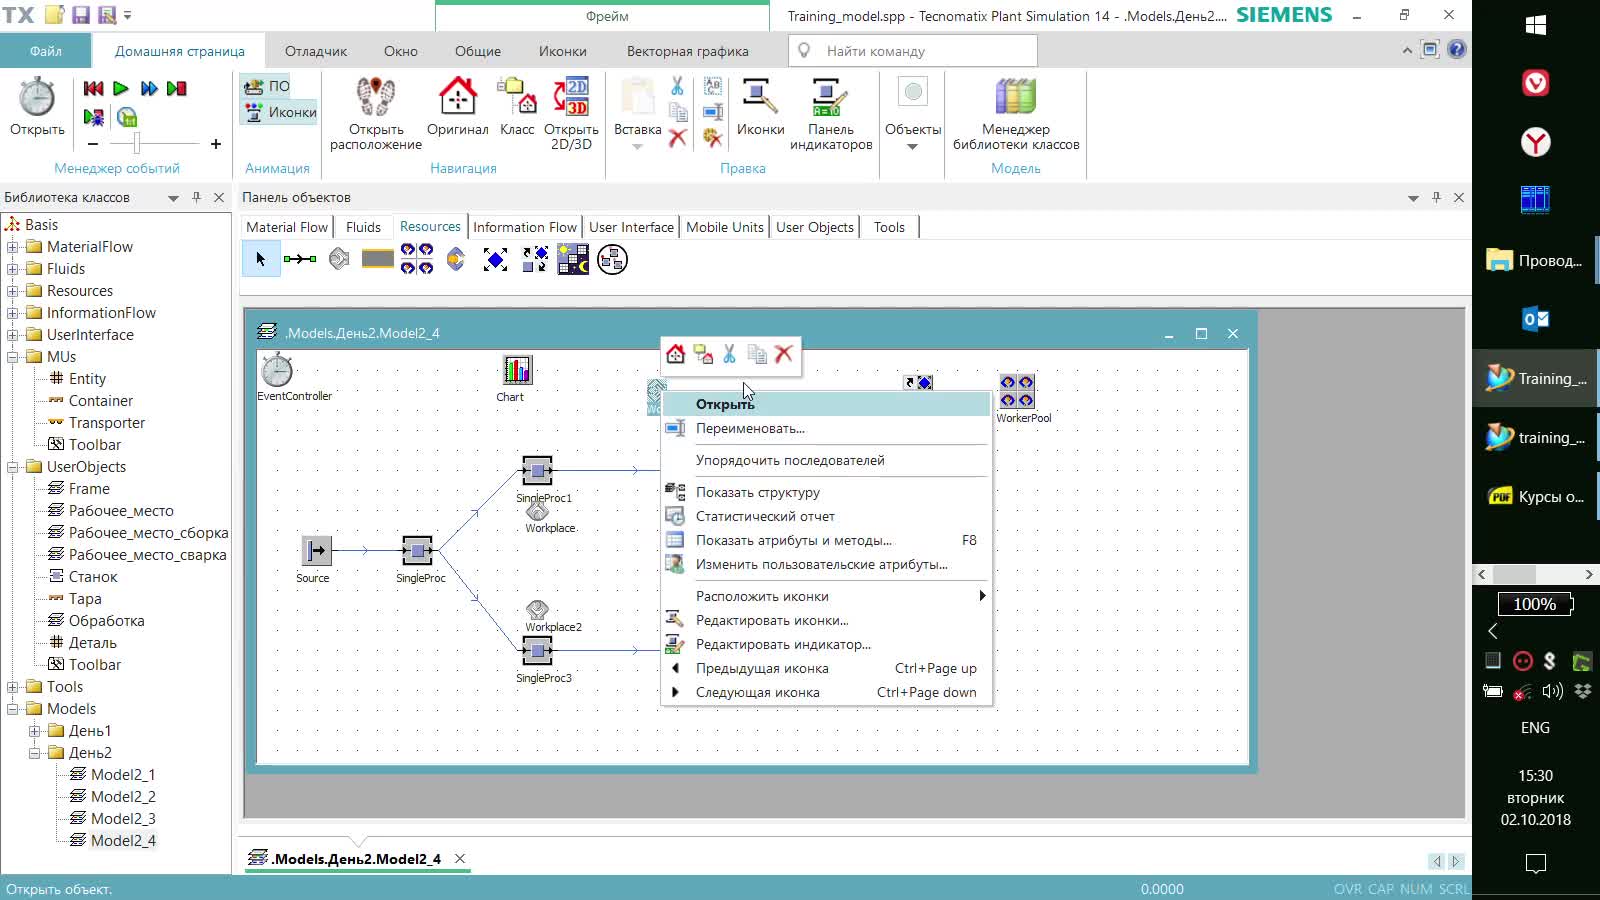
Task: Collapse the День2 folder
Action: click(x=35, y=753)
